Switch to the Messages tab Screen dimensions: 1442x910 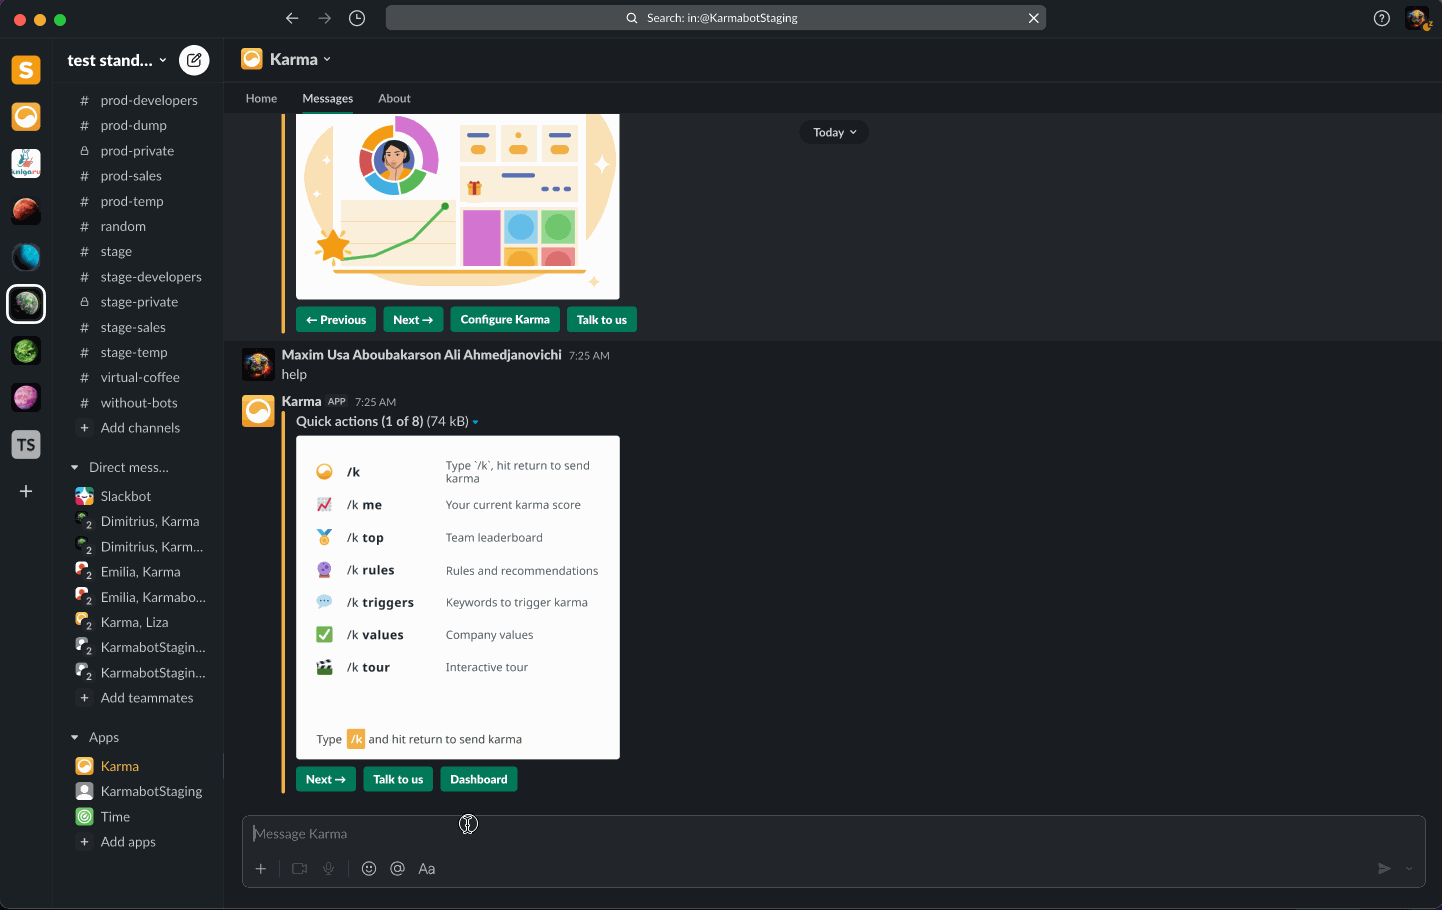coord(328,98)
